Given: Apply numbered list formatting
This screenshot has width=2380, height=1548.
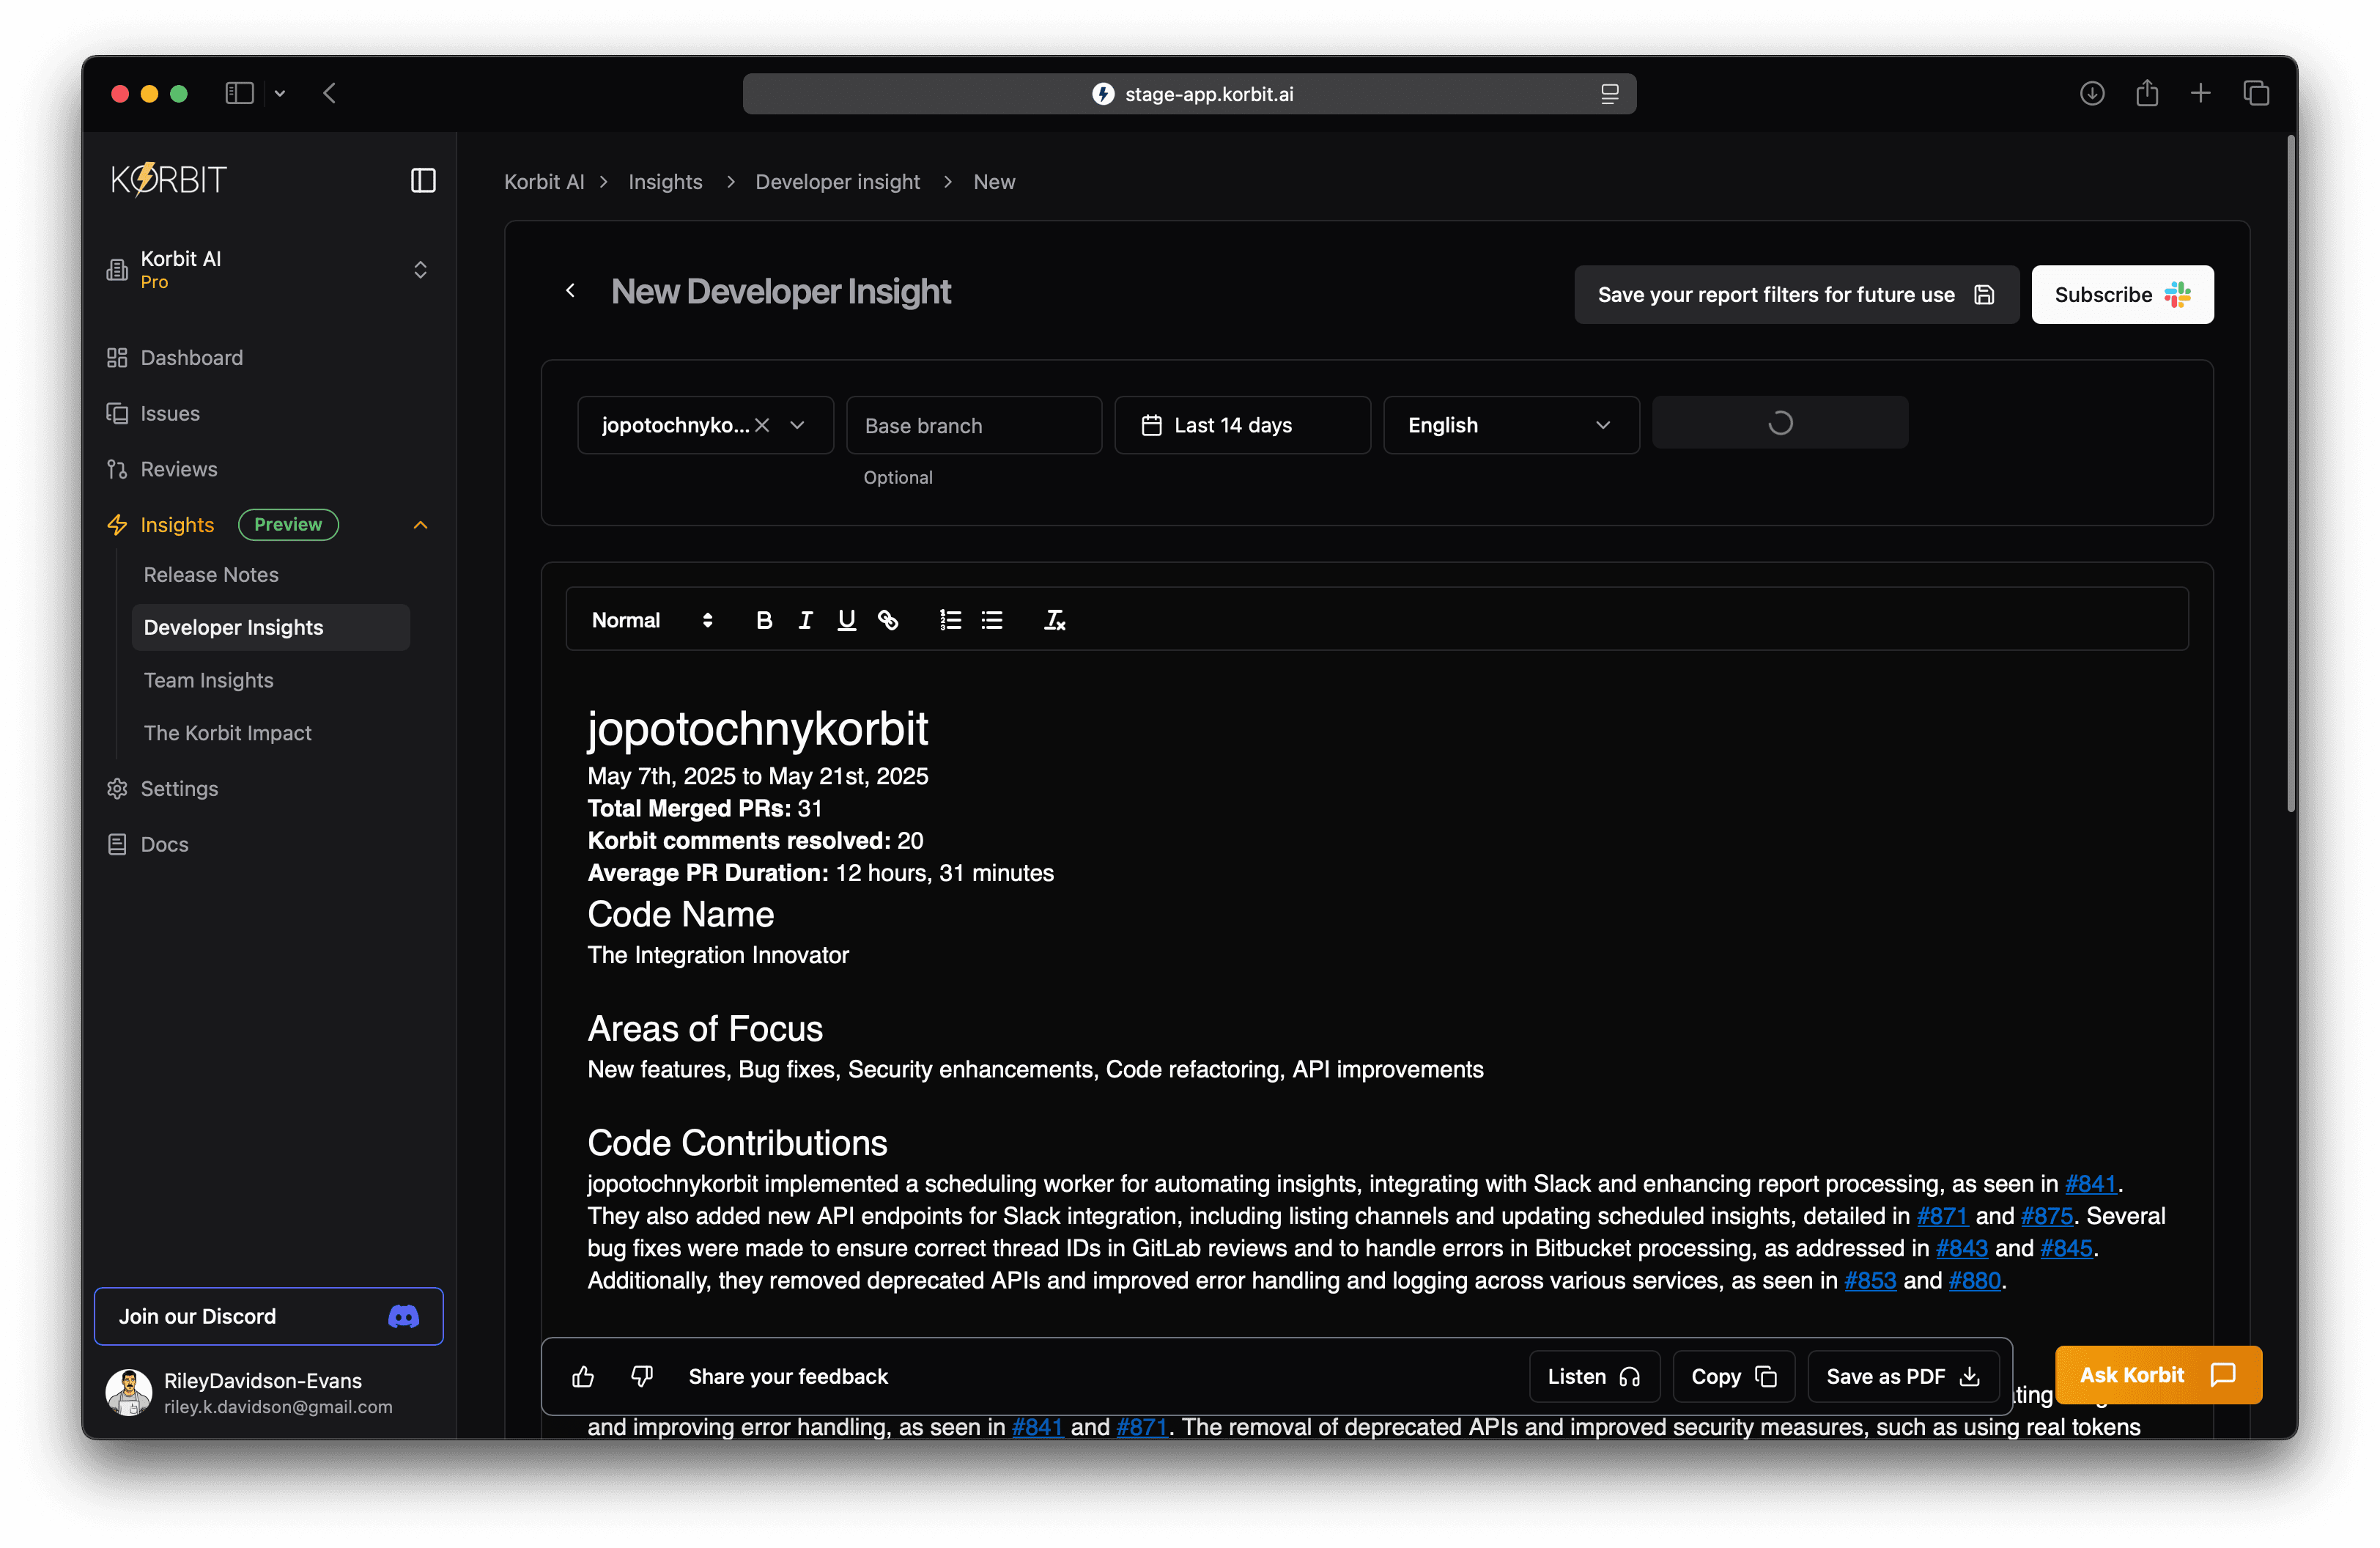Looking at the screenshot, I should click(x=950, y=620).
